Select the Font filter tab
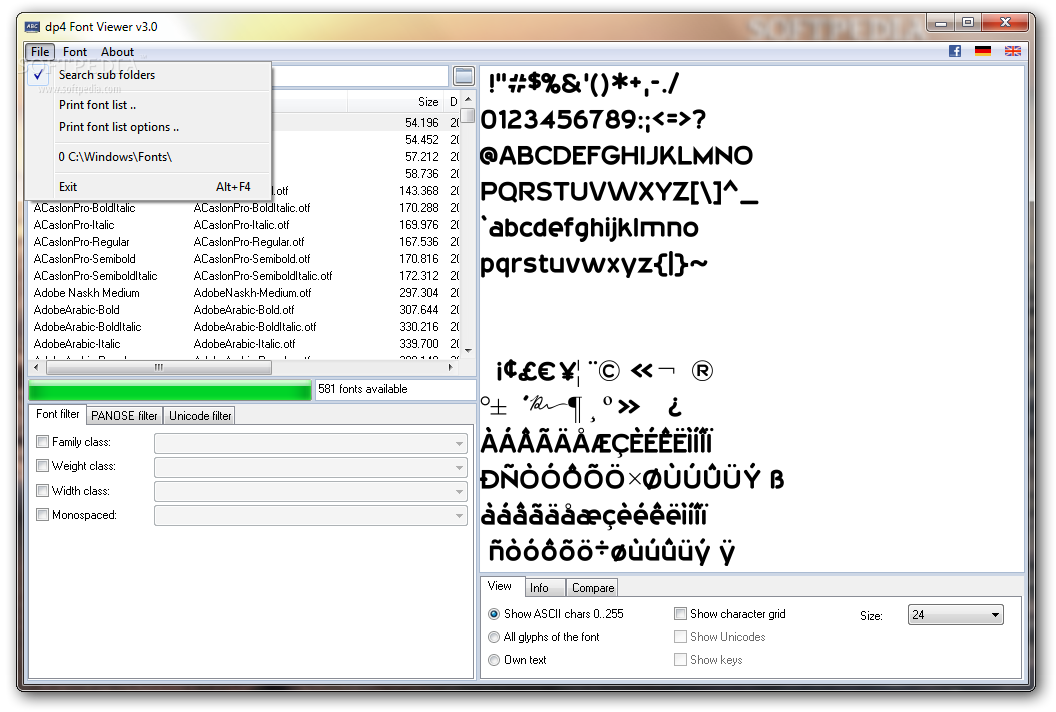 click(x=57, y=414)
